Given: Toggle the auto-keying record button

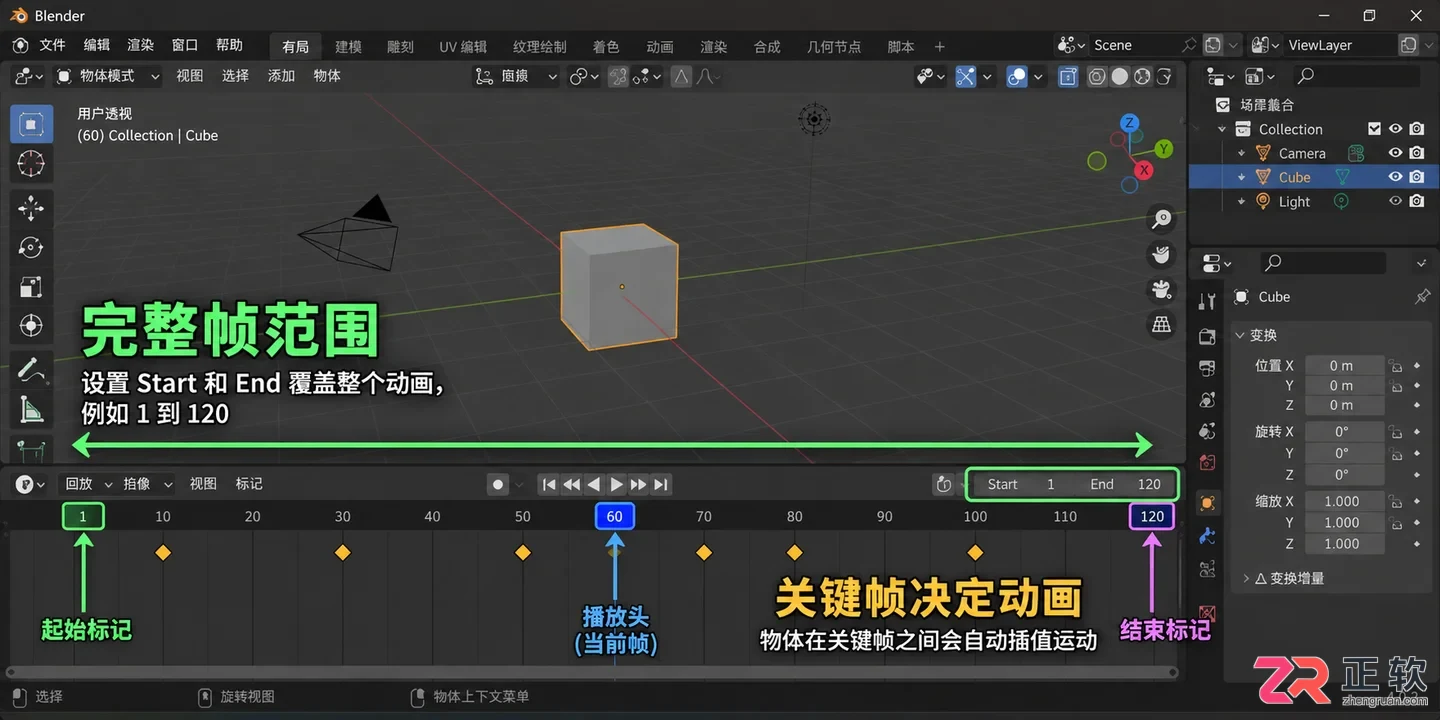Looking at the screenshot, I should click(498, 484).
